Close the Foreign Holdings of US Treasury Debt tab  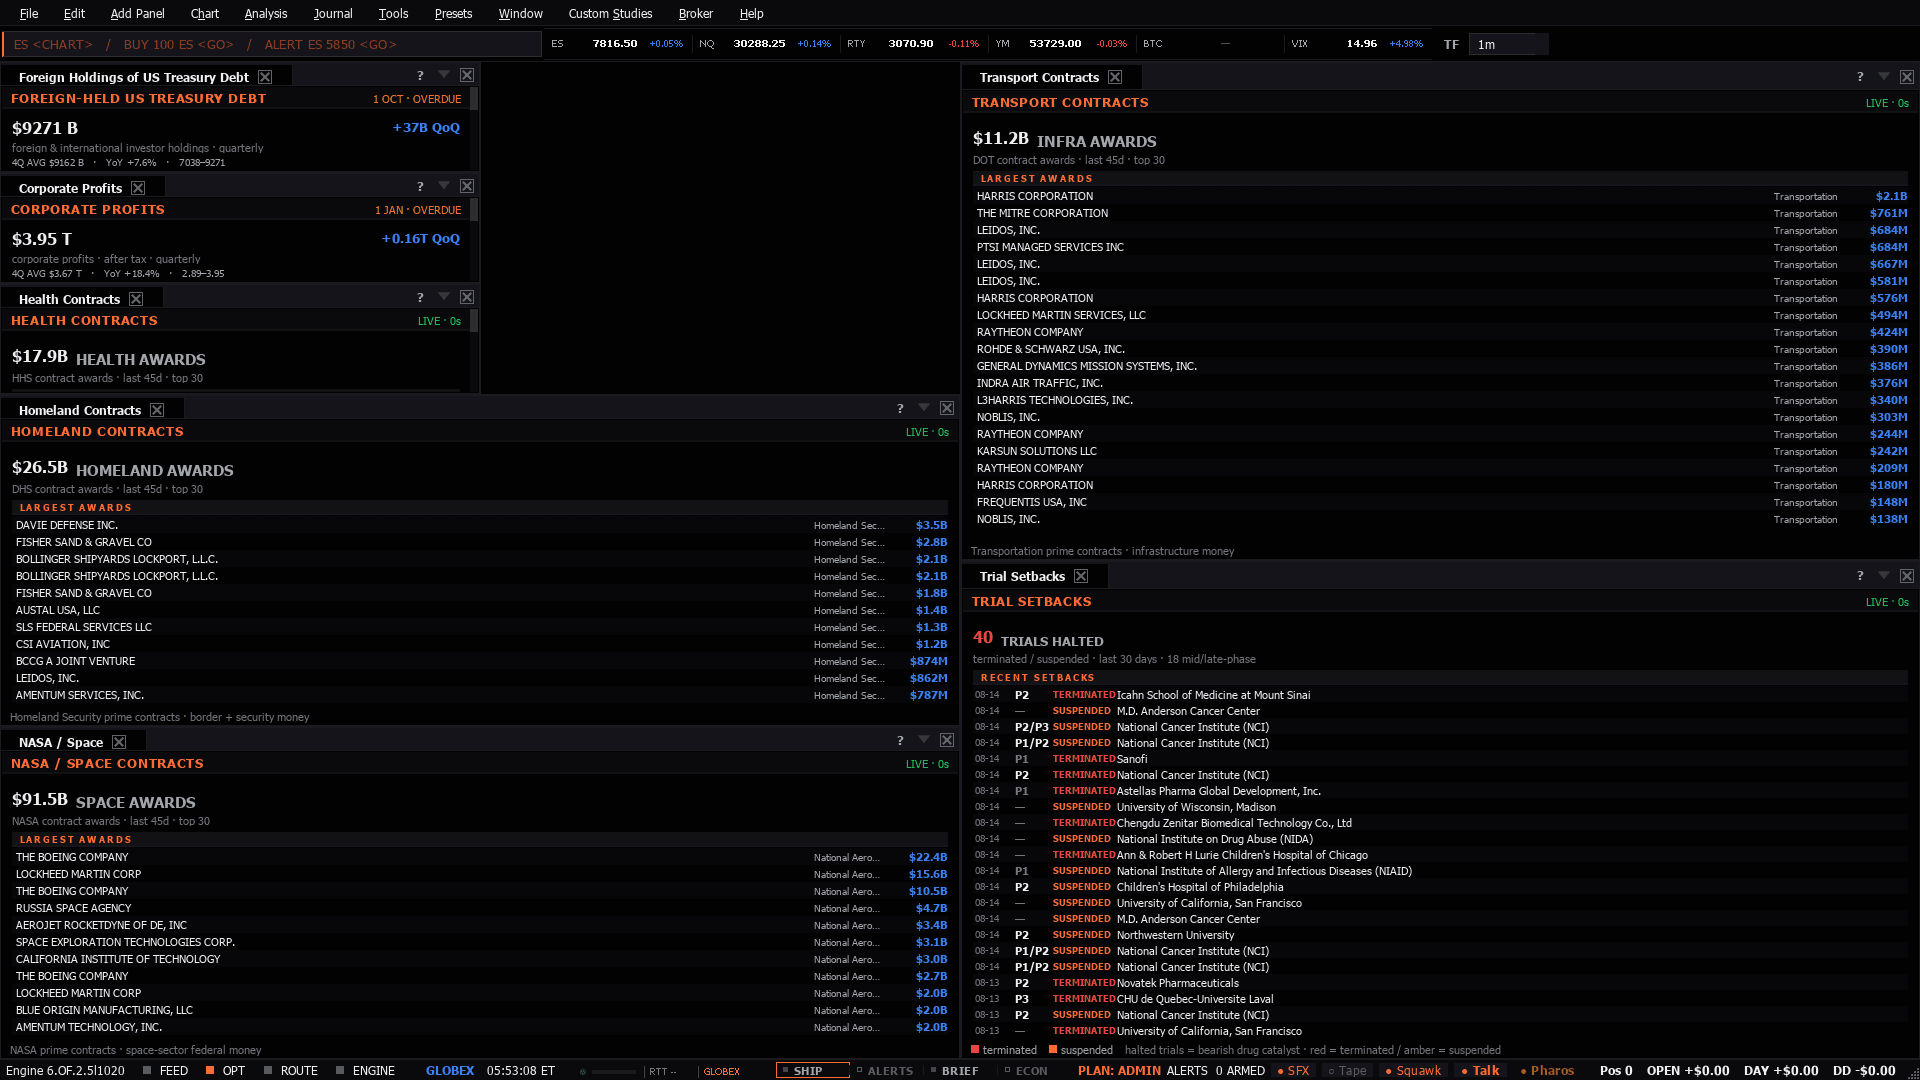265,77
